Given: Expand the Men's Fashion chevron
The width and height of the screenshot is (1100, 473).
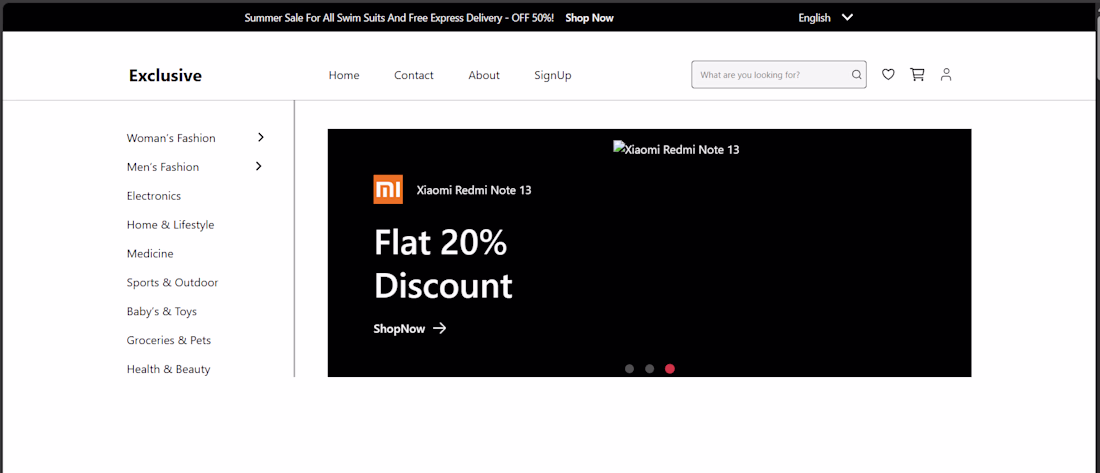Looking at the screenshot, I should (x=259, y=166).
